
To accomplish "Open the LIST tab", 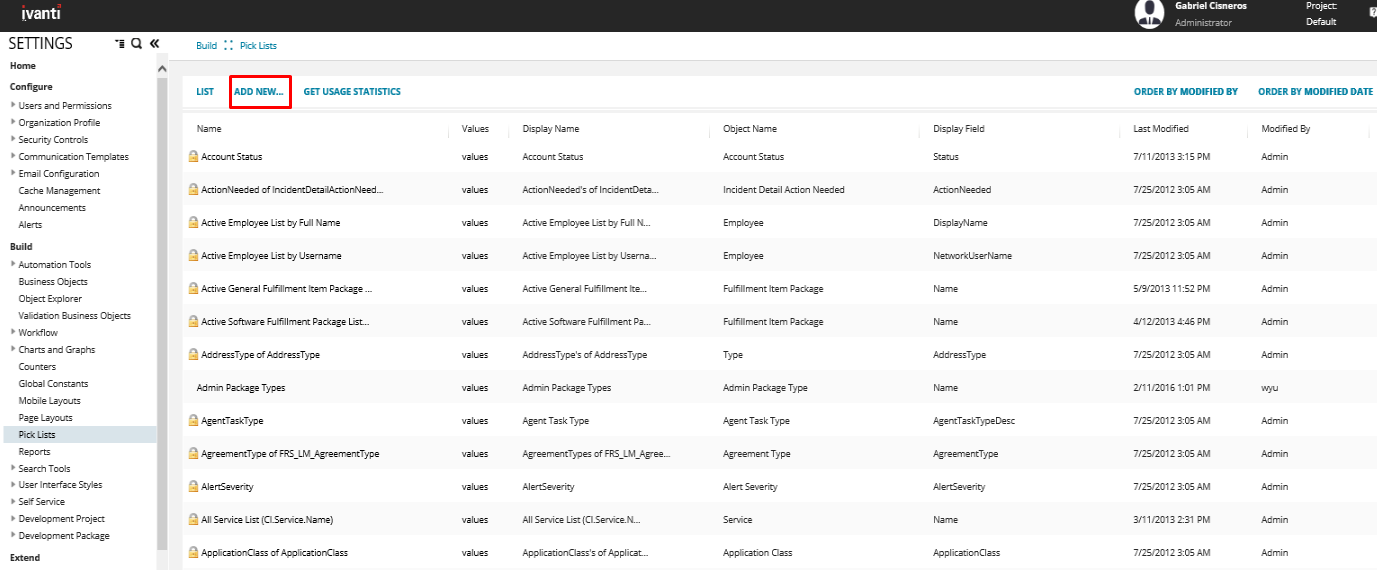I will click(x=205, y=92).
